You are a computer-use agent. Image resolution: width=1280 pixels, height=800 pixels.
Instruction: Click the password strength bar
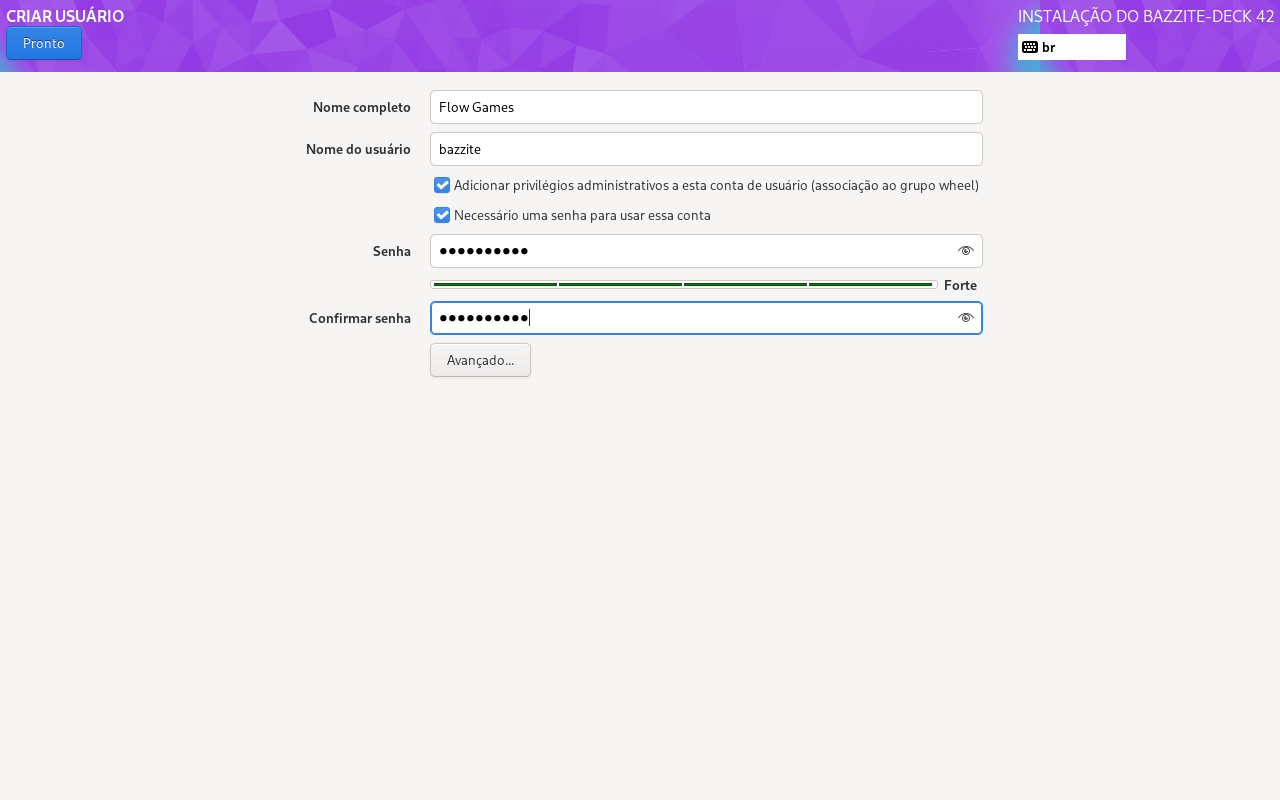(683, 285)
